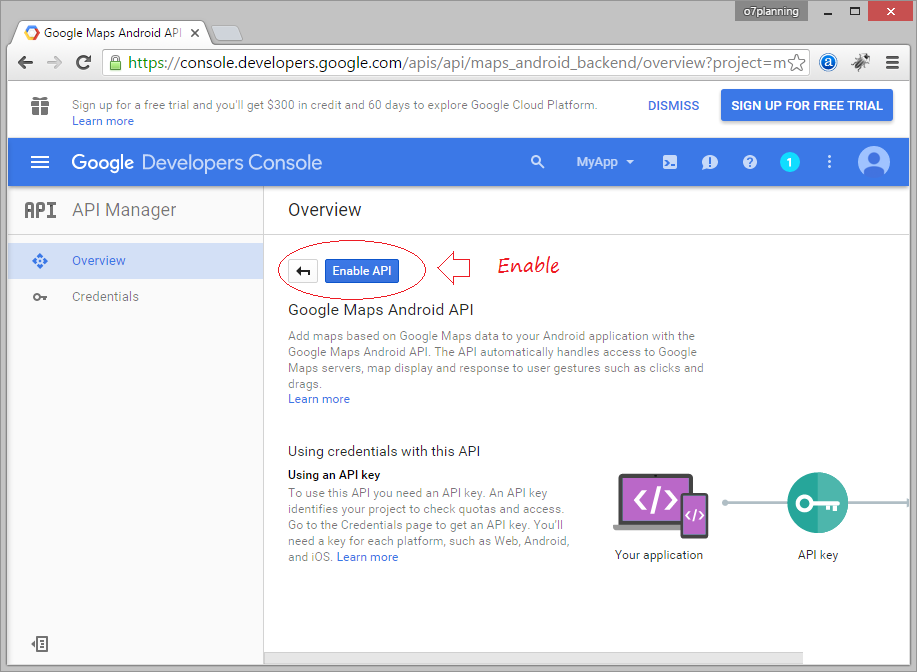
Task: Click Learn more after 'and iOS.'
Action: 367,557
